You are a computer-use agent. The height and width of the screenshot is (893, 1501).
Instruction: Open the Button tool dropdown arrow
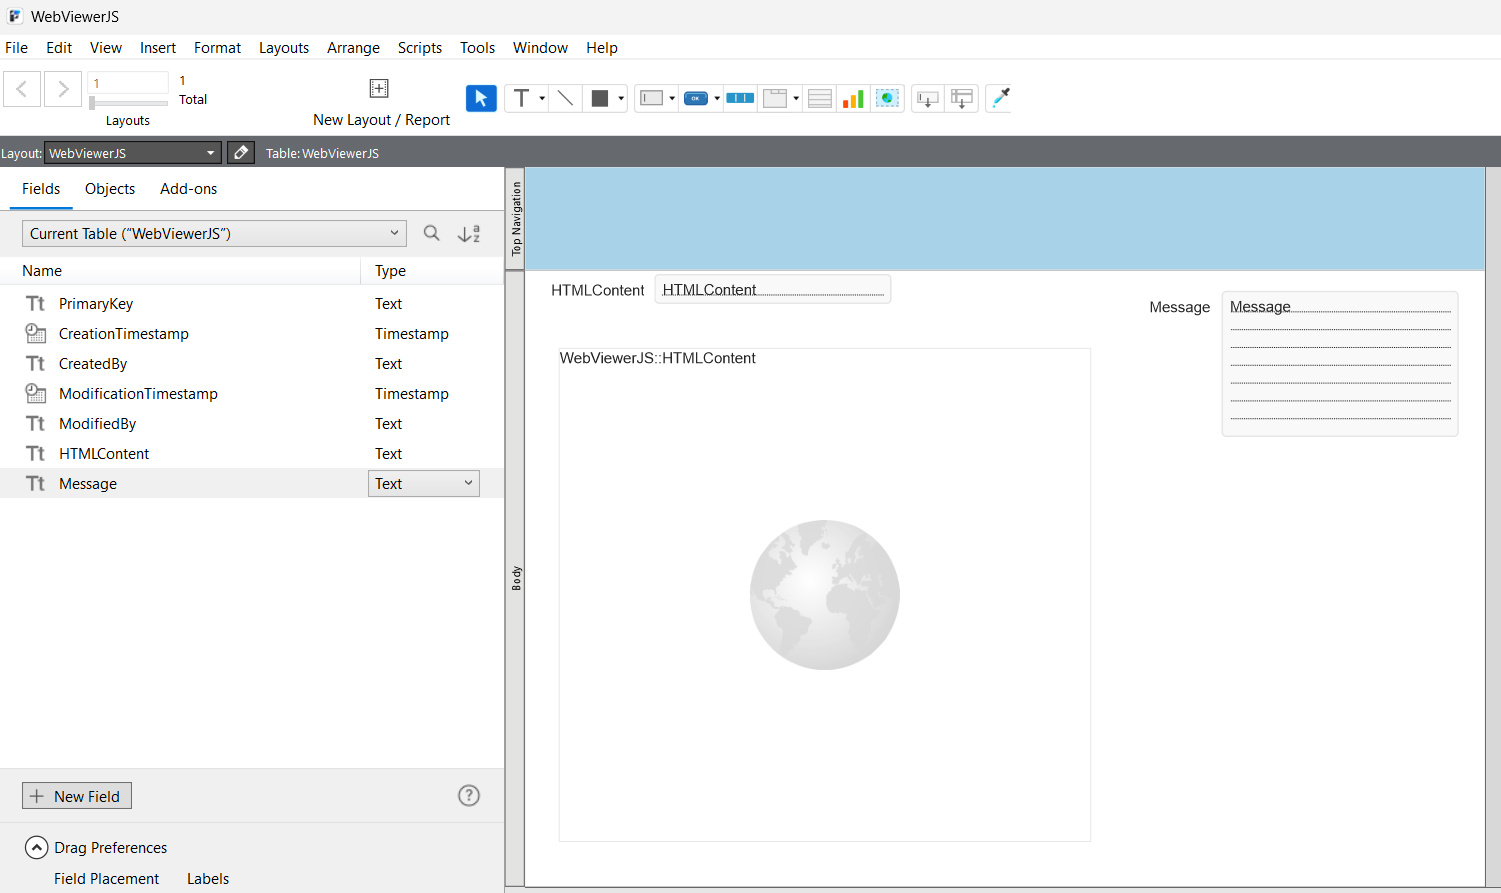tap(717, 98)
